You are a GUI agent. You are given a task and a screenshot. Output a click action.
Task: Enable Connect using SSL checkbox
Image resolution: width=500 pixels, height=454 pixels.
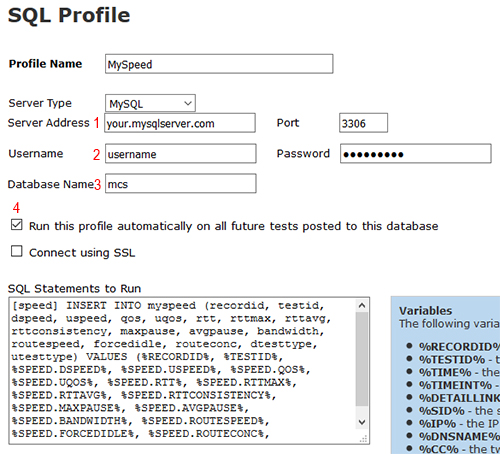[17, 251]
